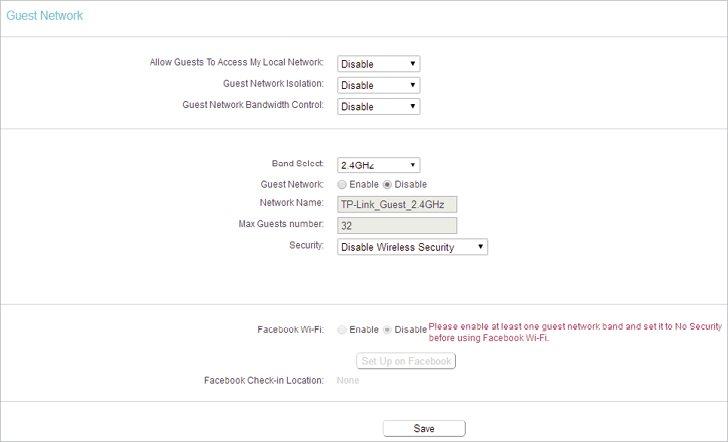Select Disable radio for Facebook Wi-Fi

point(387,330)
